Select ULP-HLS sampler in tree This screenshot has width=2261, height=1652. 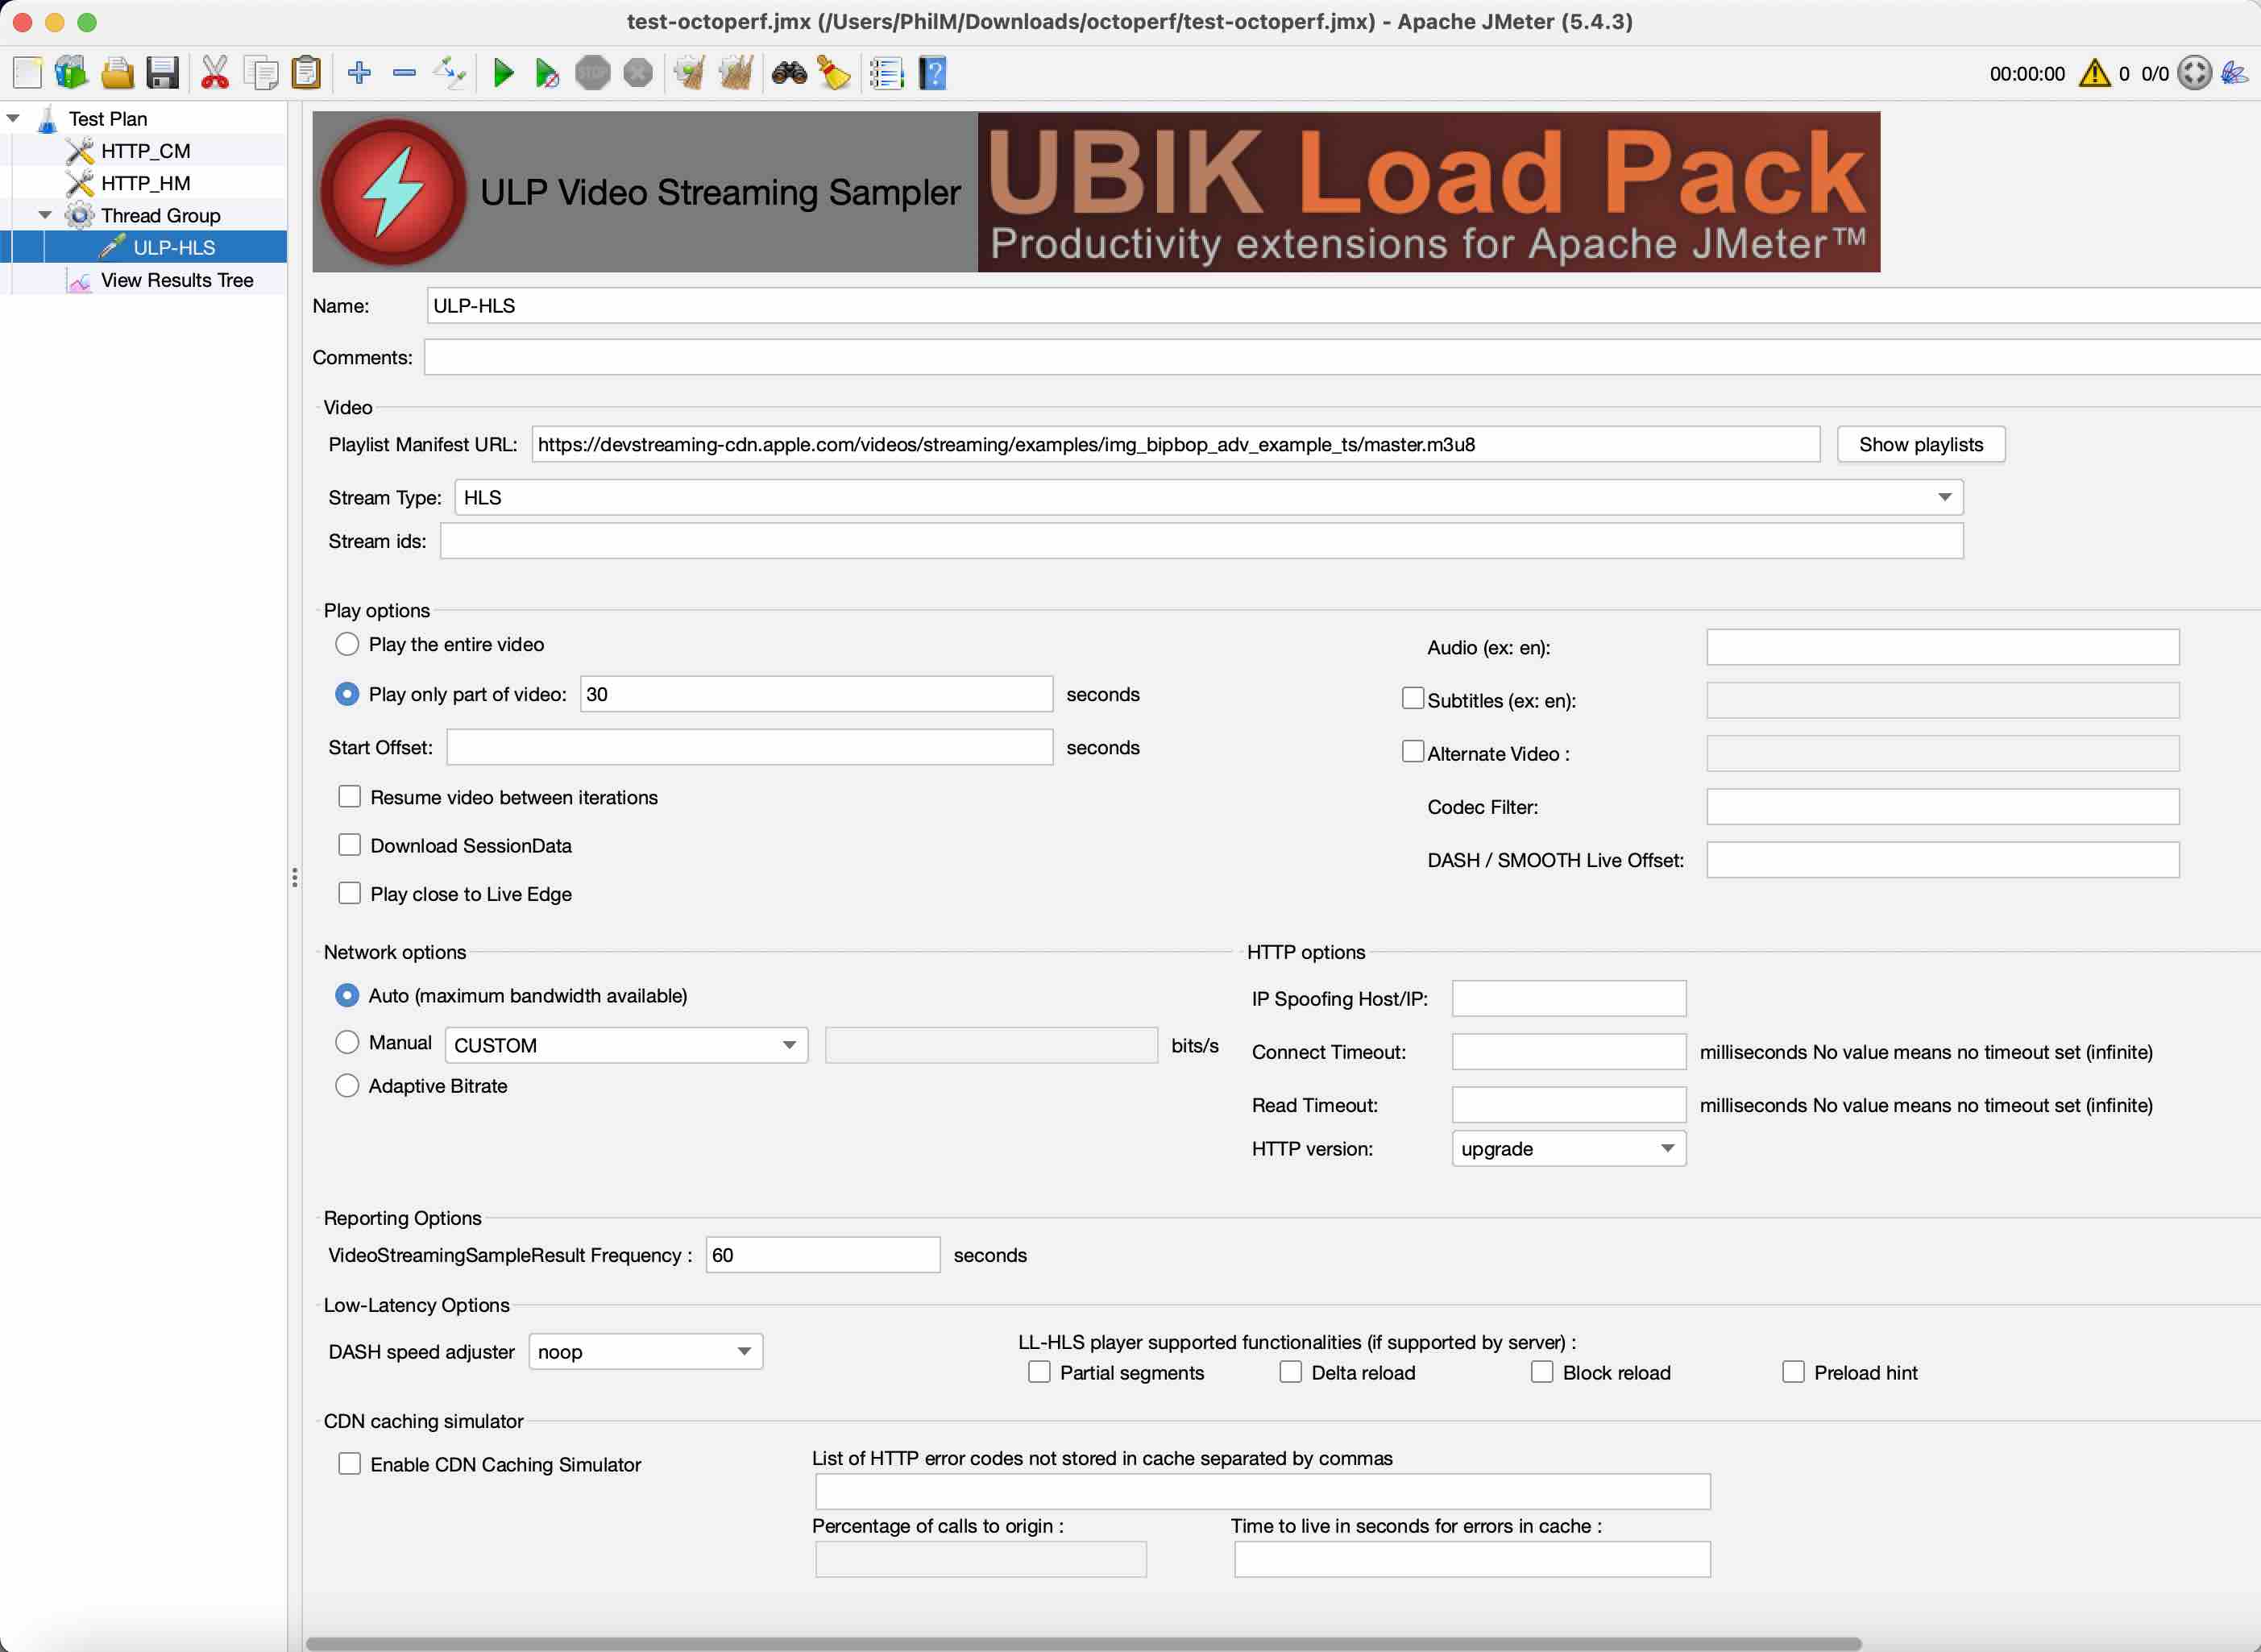click(173, 247)
